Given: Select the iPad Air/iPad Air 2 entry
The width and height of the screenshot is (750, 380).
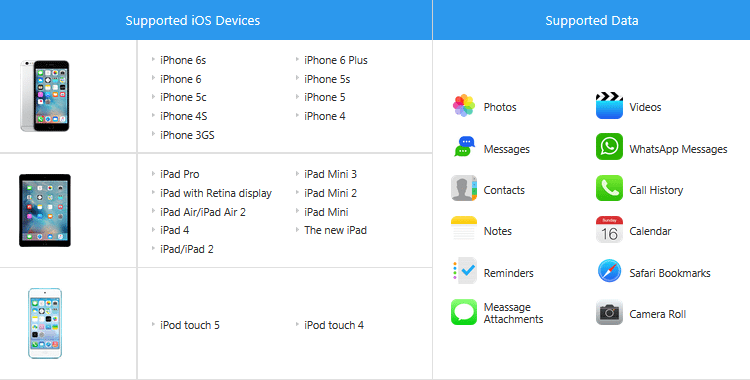Looking at the screenshot, I should pos(203,212).
